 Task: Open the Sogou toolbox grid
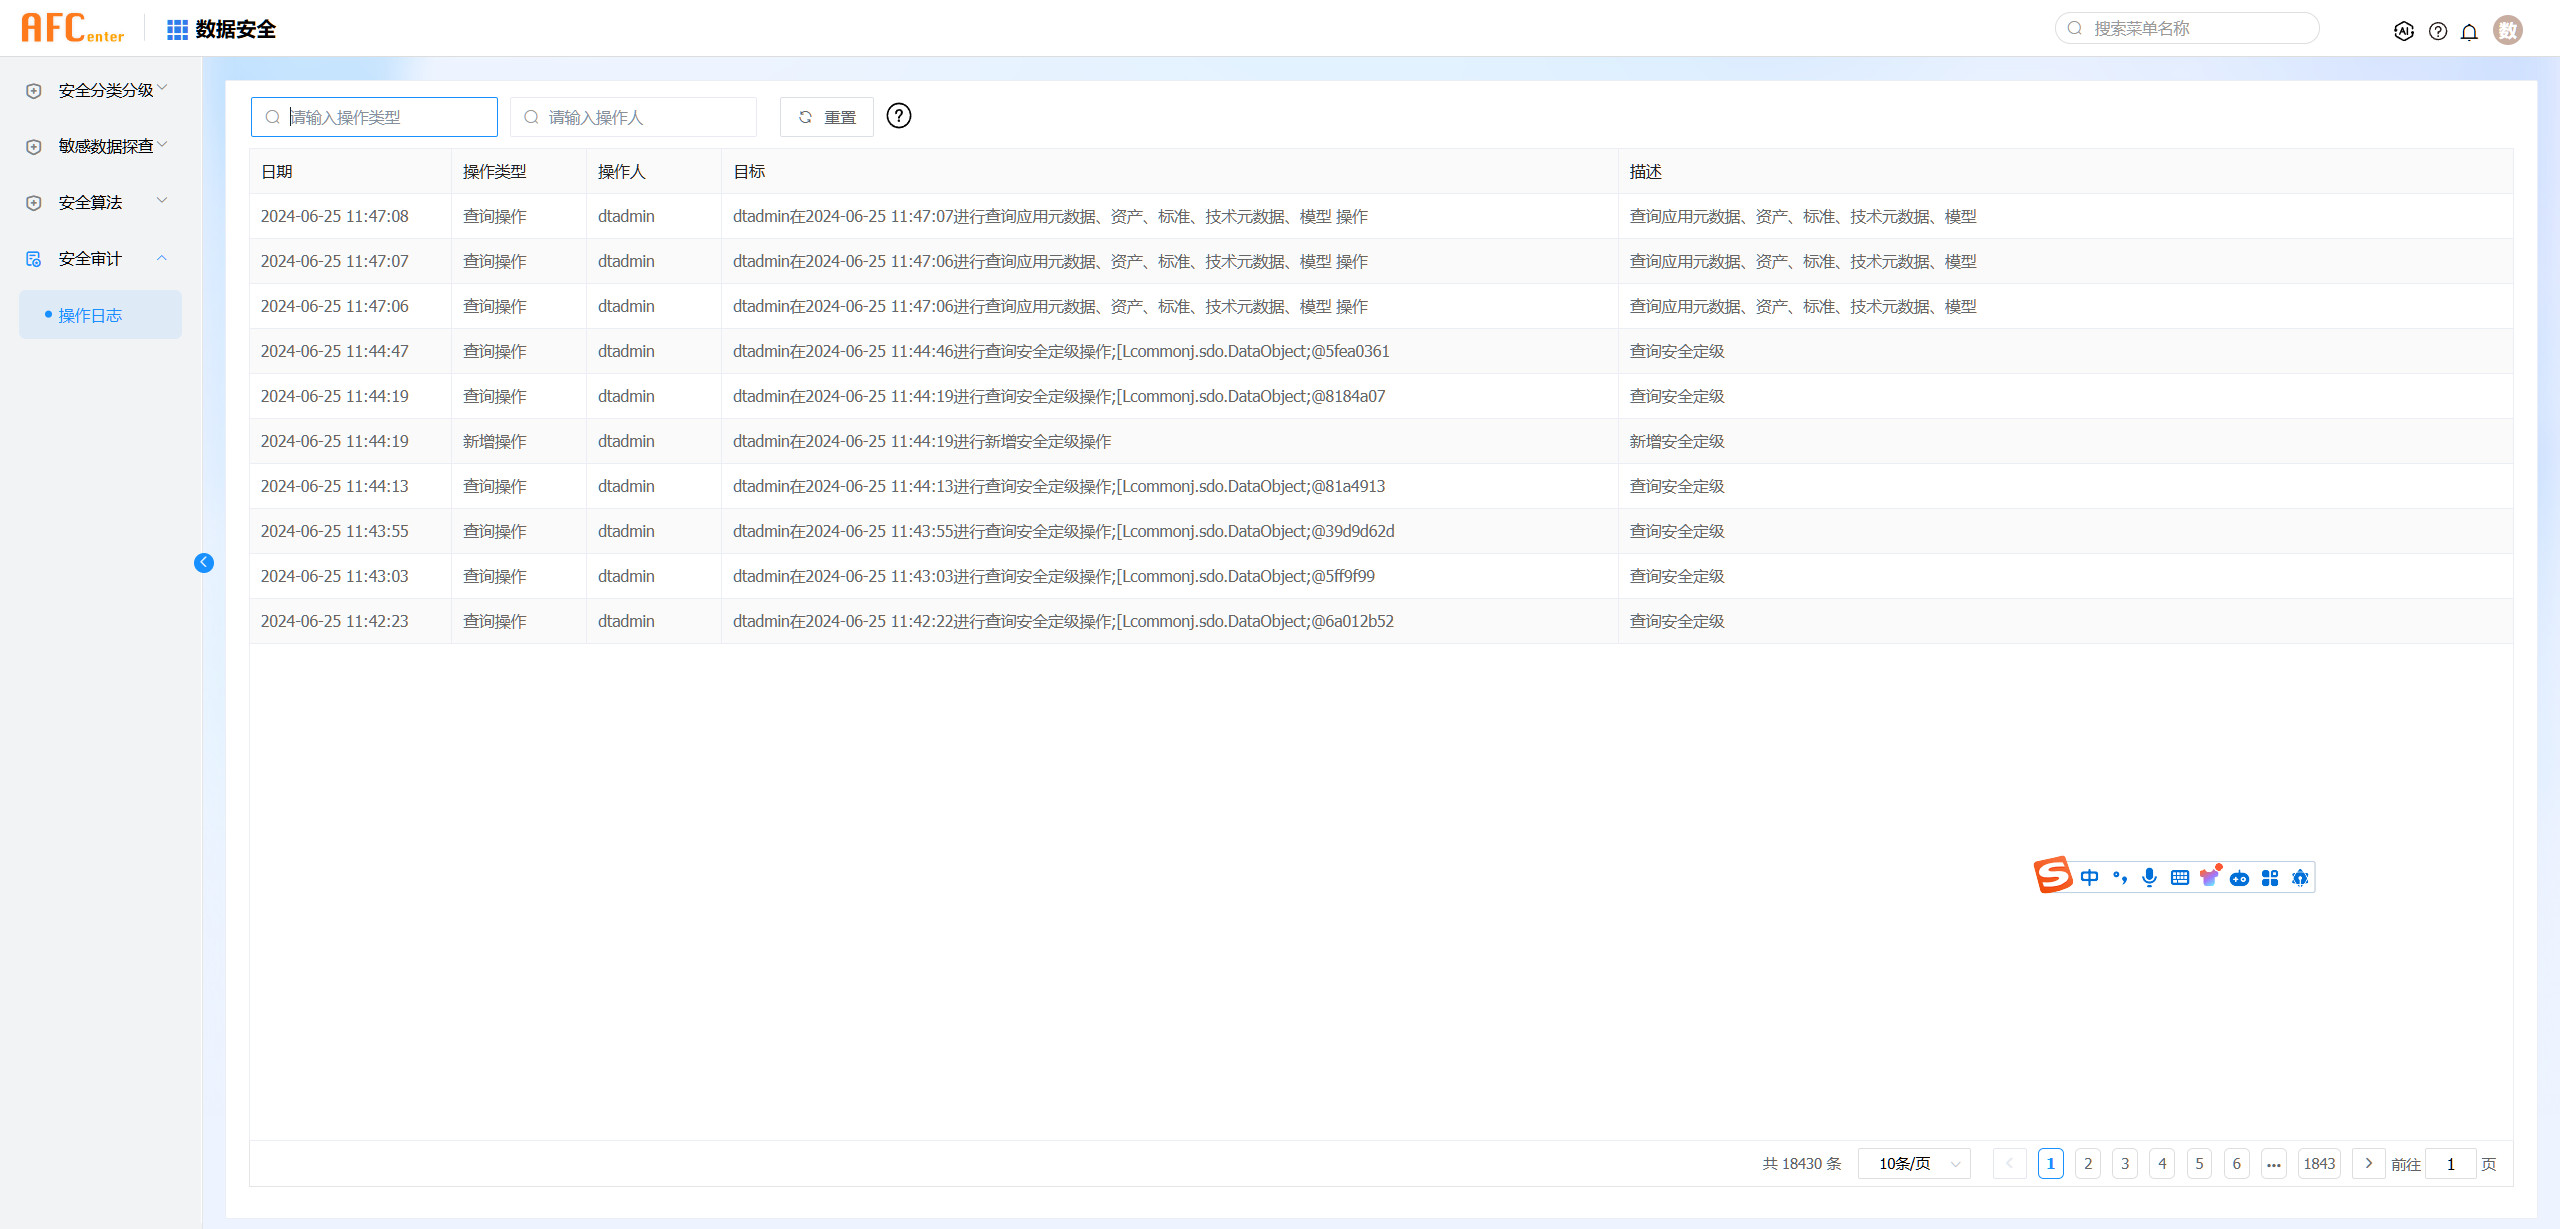click(2270, 877)
